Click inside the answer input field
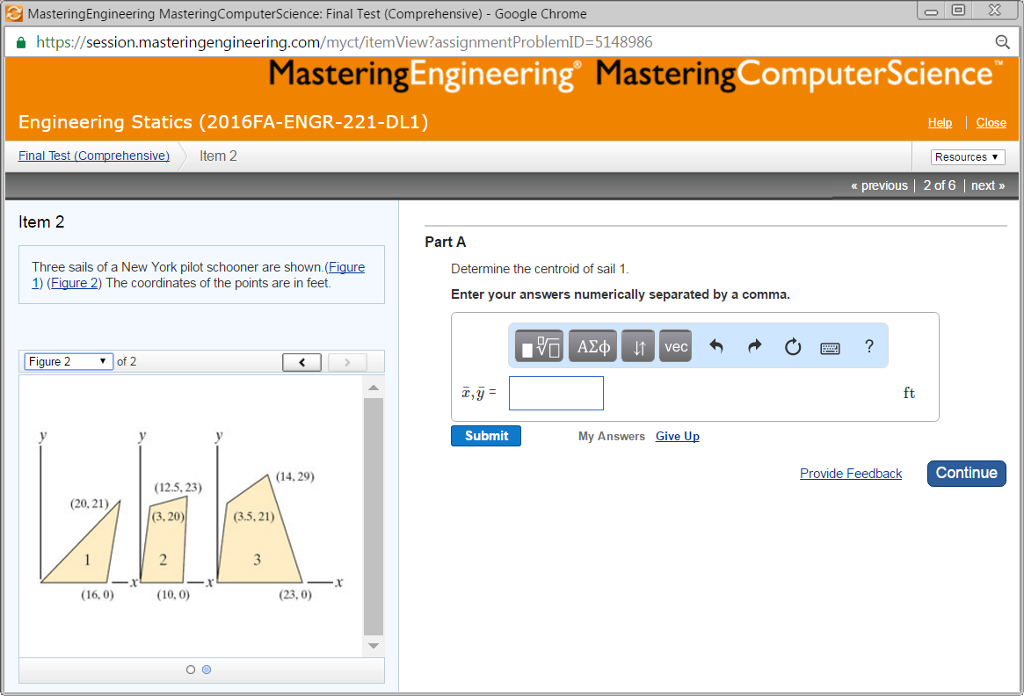 click(556, 393)
